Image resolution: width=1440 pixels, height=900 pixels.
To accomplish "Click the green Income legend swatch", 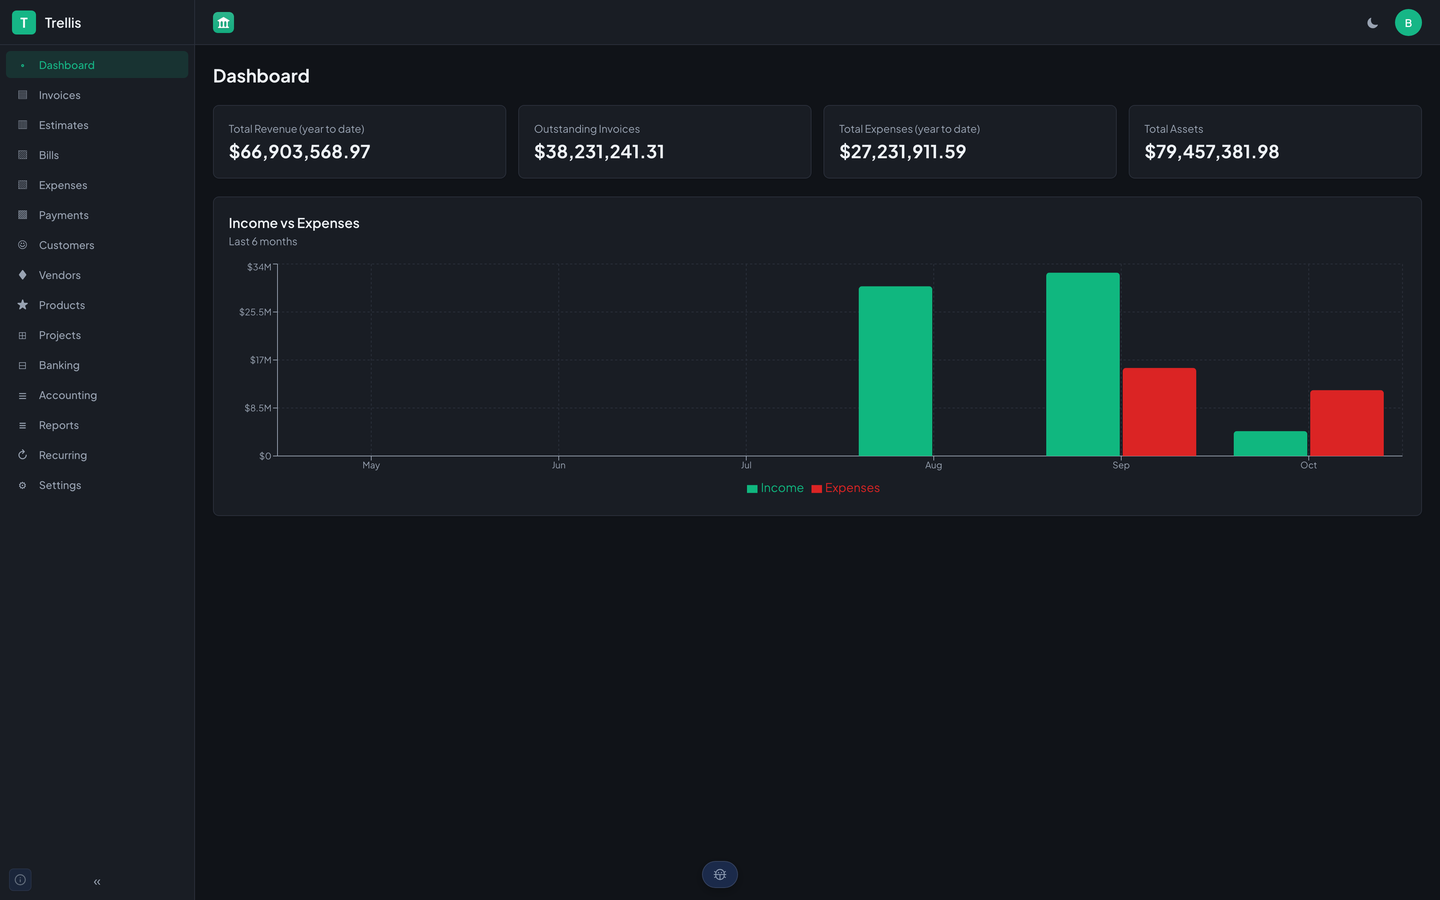I will click(x=752, y=489).
